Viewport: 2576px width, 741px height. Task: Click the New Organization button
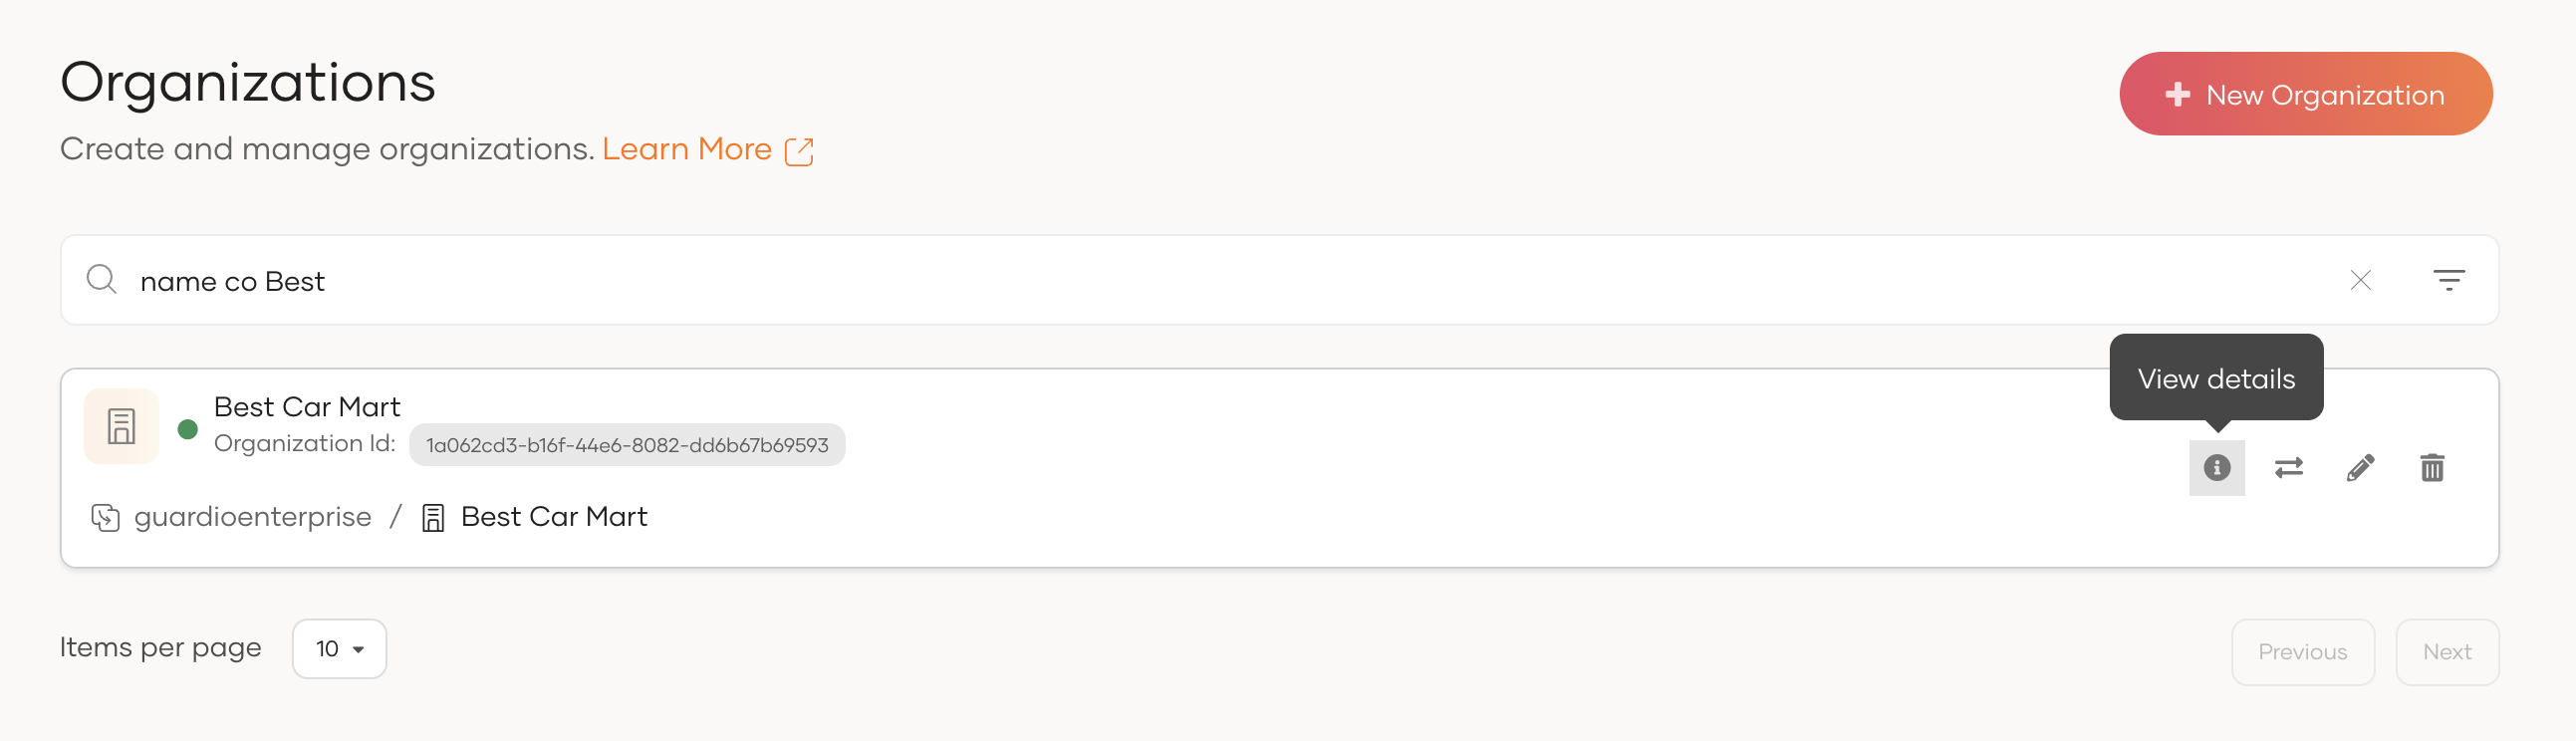pyautogui.click(x=2305, y=94)
